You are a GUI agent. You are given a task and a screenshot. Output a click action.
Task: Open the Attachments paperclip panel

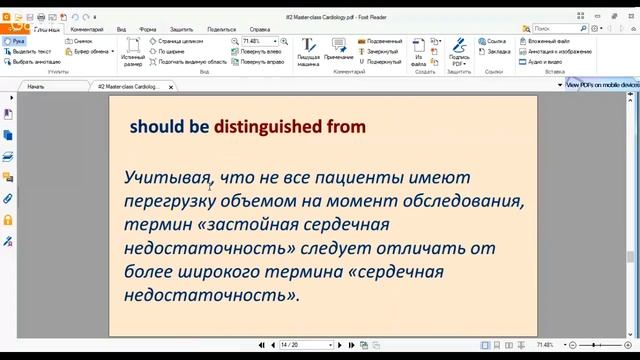[8, 199]
